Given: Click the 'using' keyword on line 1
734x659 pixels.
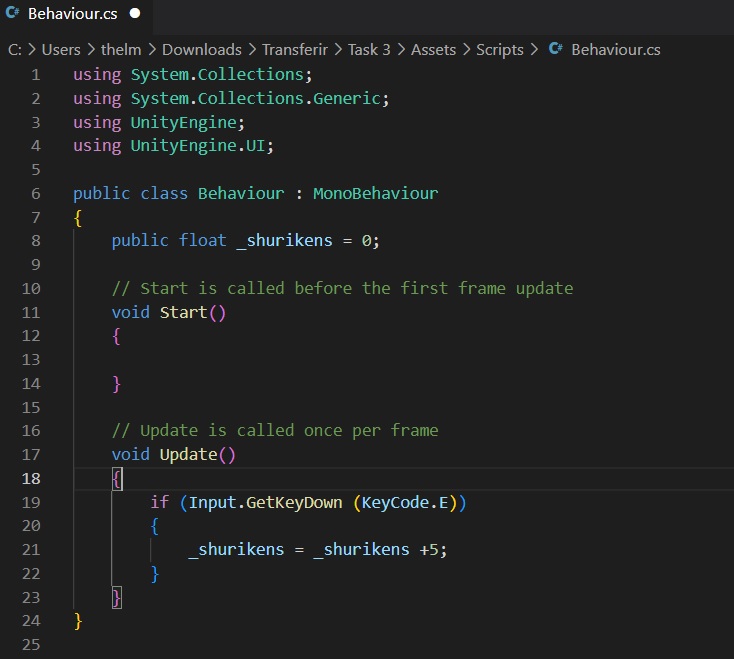Looking at the screenshot, I should point(97,75).
